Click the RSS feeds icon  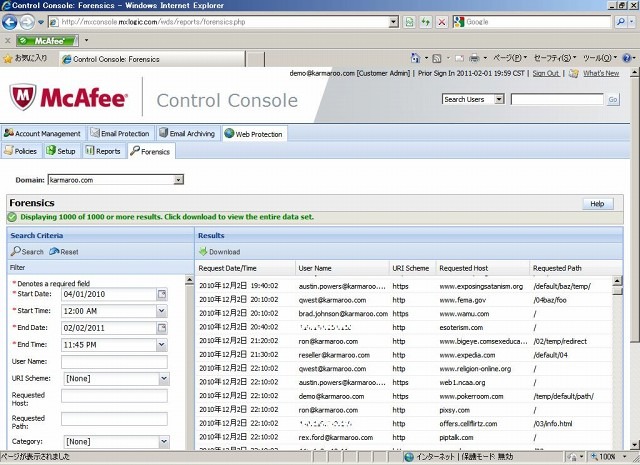pos(437,58)
